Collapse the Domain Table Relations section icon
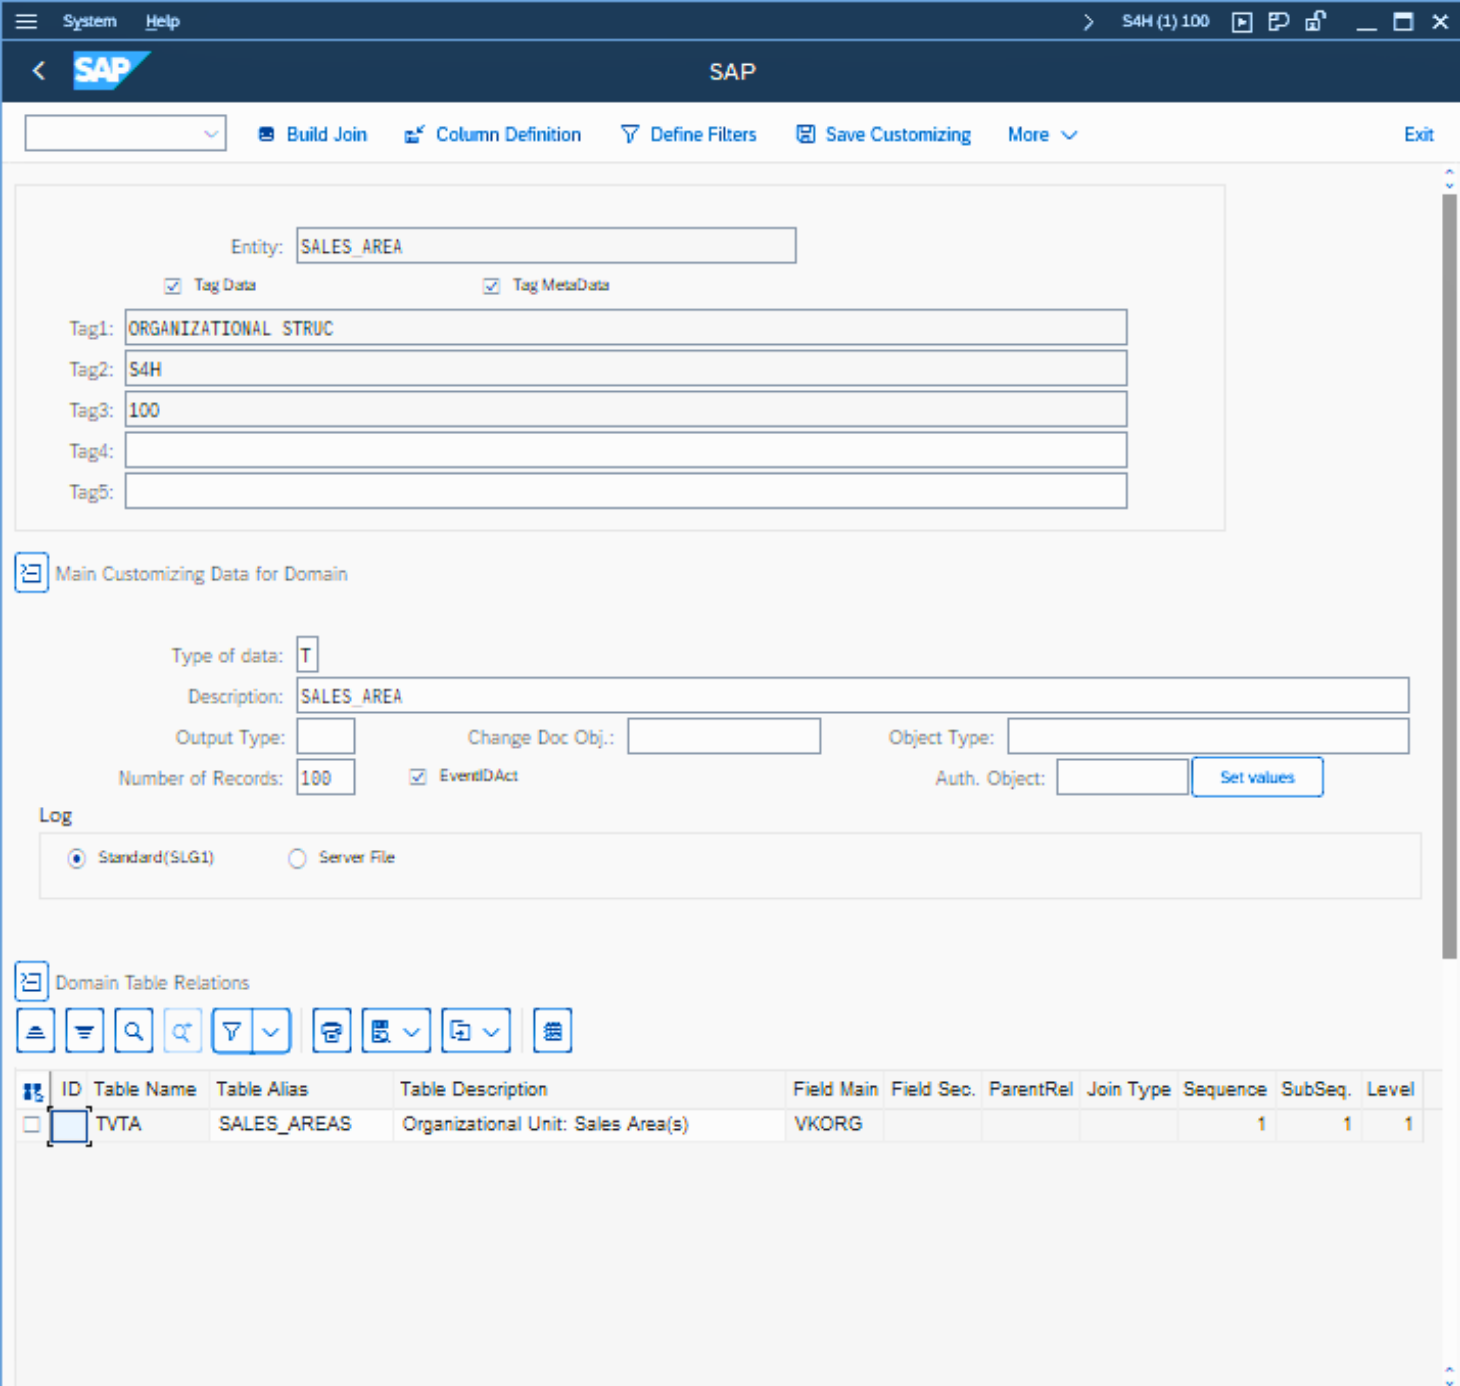Screen dimensions: 1460x1386 click(x=31, y=982)
